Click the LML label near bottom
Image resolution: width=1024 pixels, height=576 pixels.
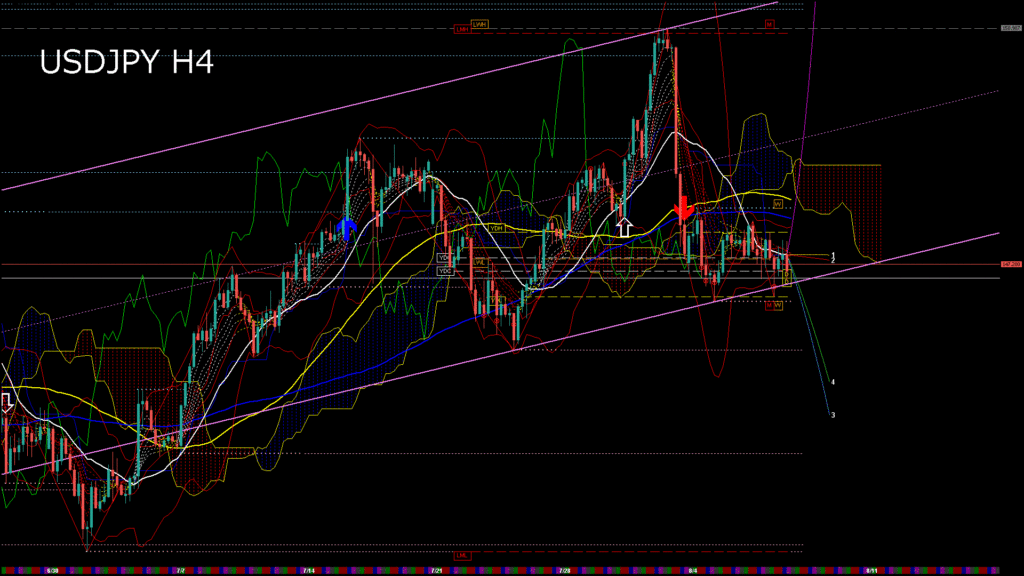click(x=462, y=555)
